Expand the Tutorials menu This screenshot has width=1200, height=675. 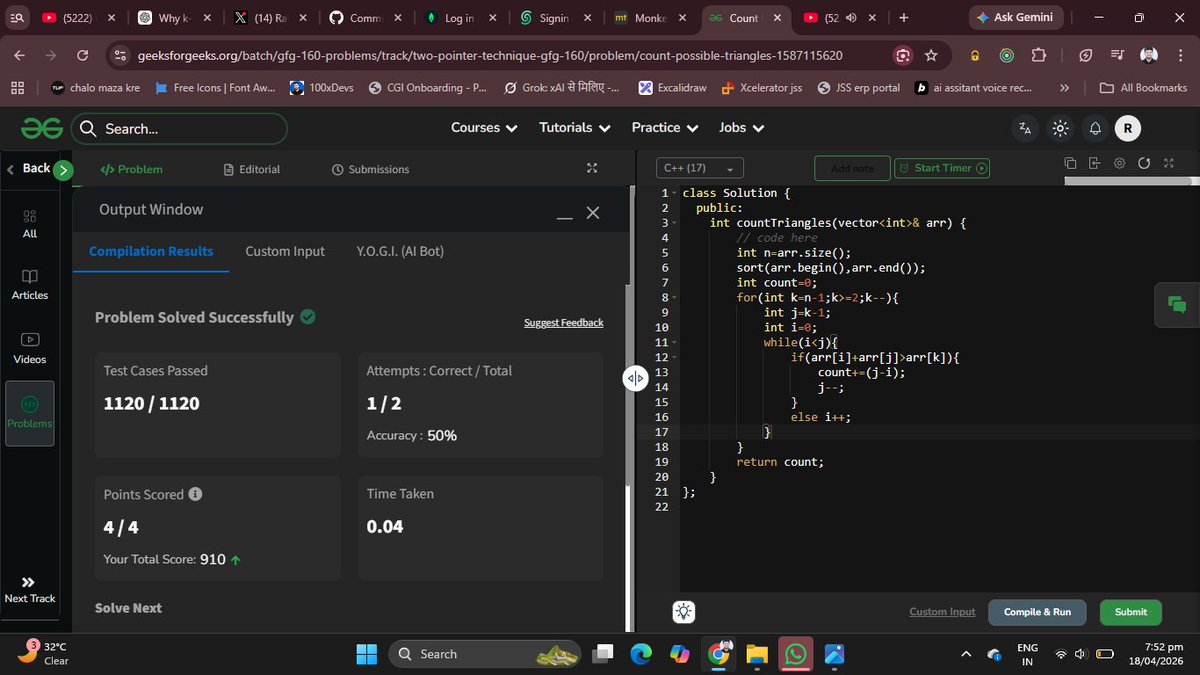(575, 128)
